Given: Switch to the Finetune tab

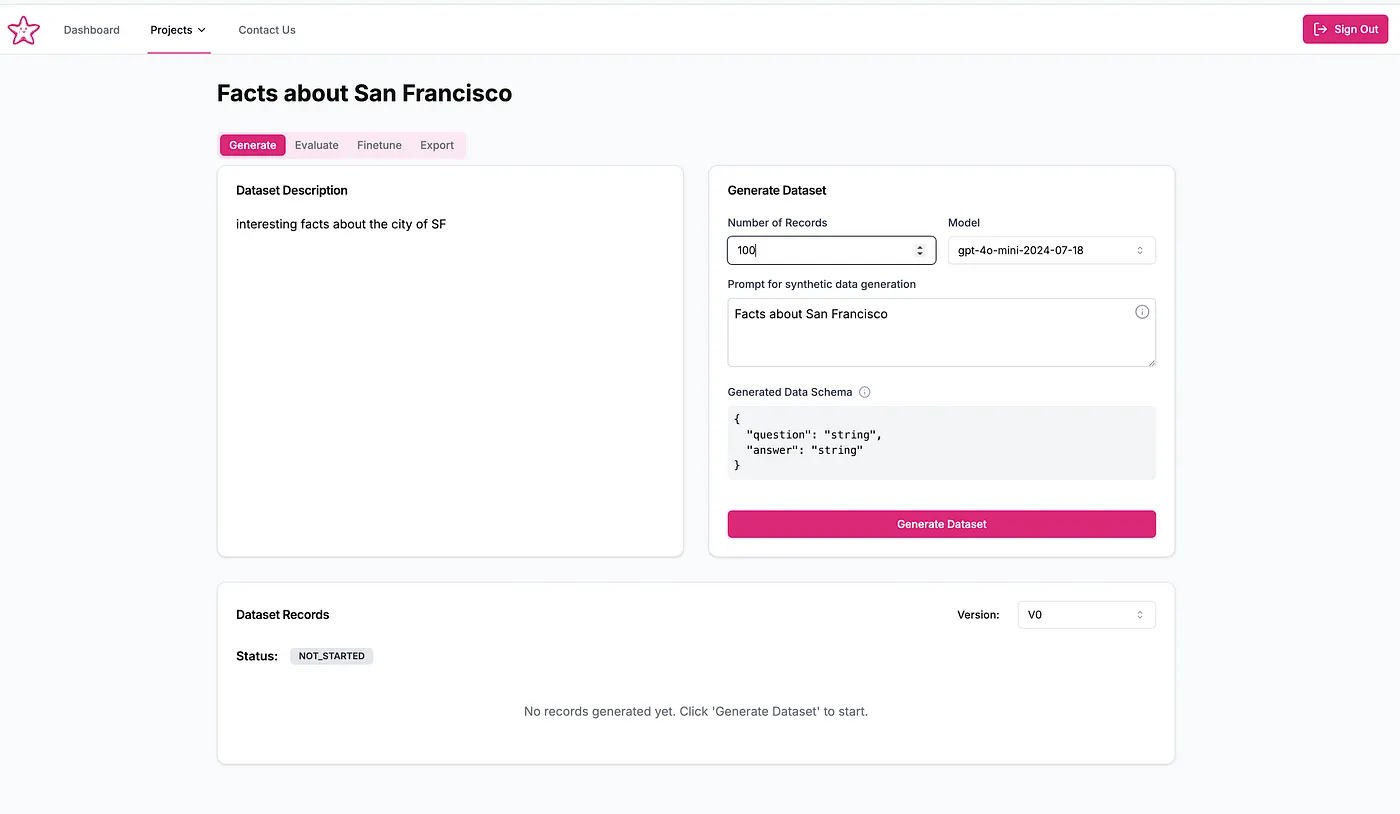Looking at the screenshot, I should 379,145.
